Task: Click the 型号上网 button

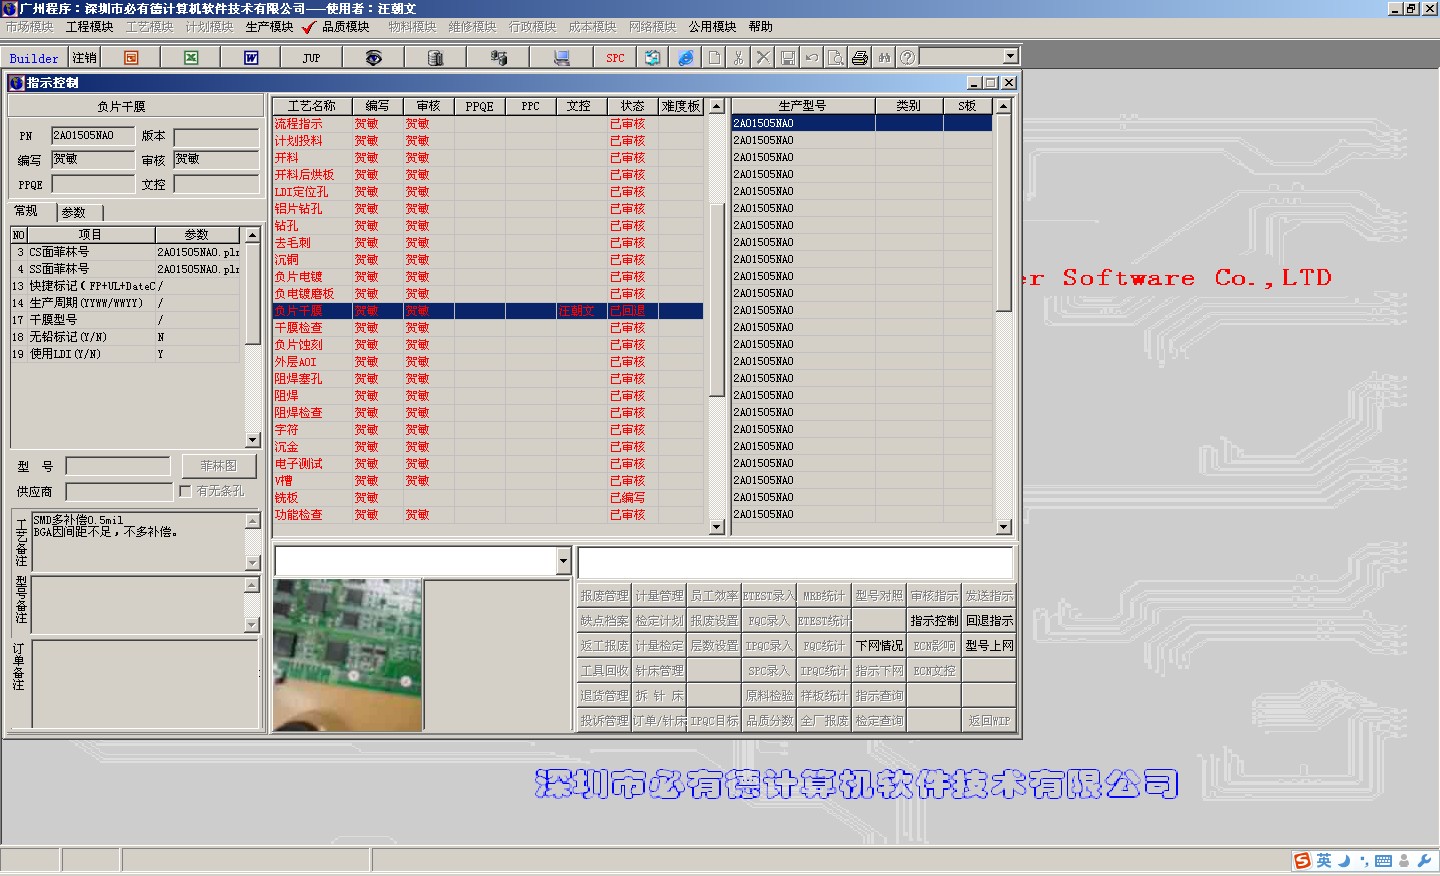Action: [x=989, y=646]
